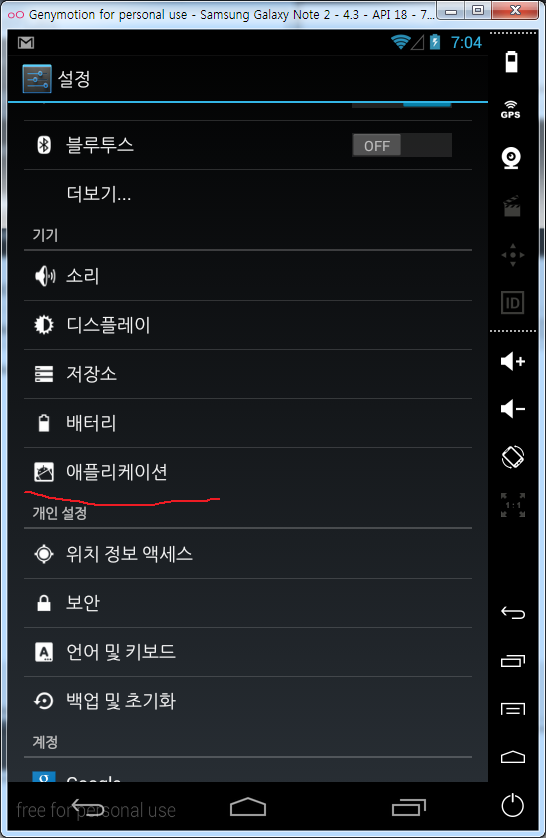Open 보안 security settings
The width and height of the screenshot is (546, 838).
(248, 603)
